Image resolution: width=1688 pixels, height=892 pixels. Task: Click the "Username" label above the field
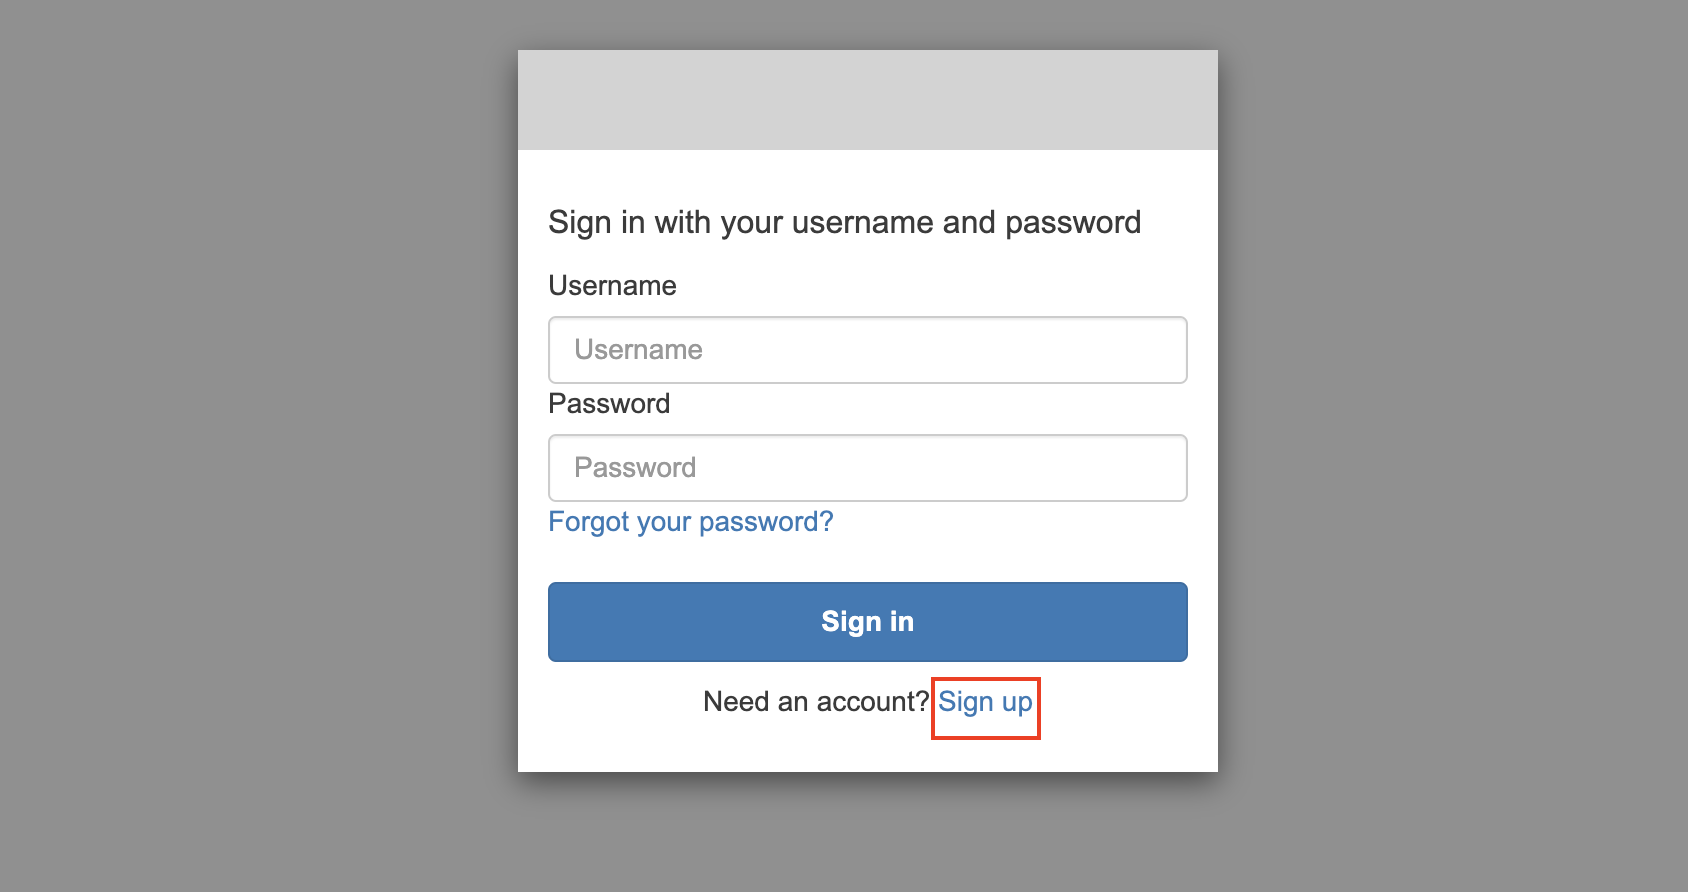pyautogui.click(x=612, y=286)
